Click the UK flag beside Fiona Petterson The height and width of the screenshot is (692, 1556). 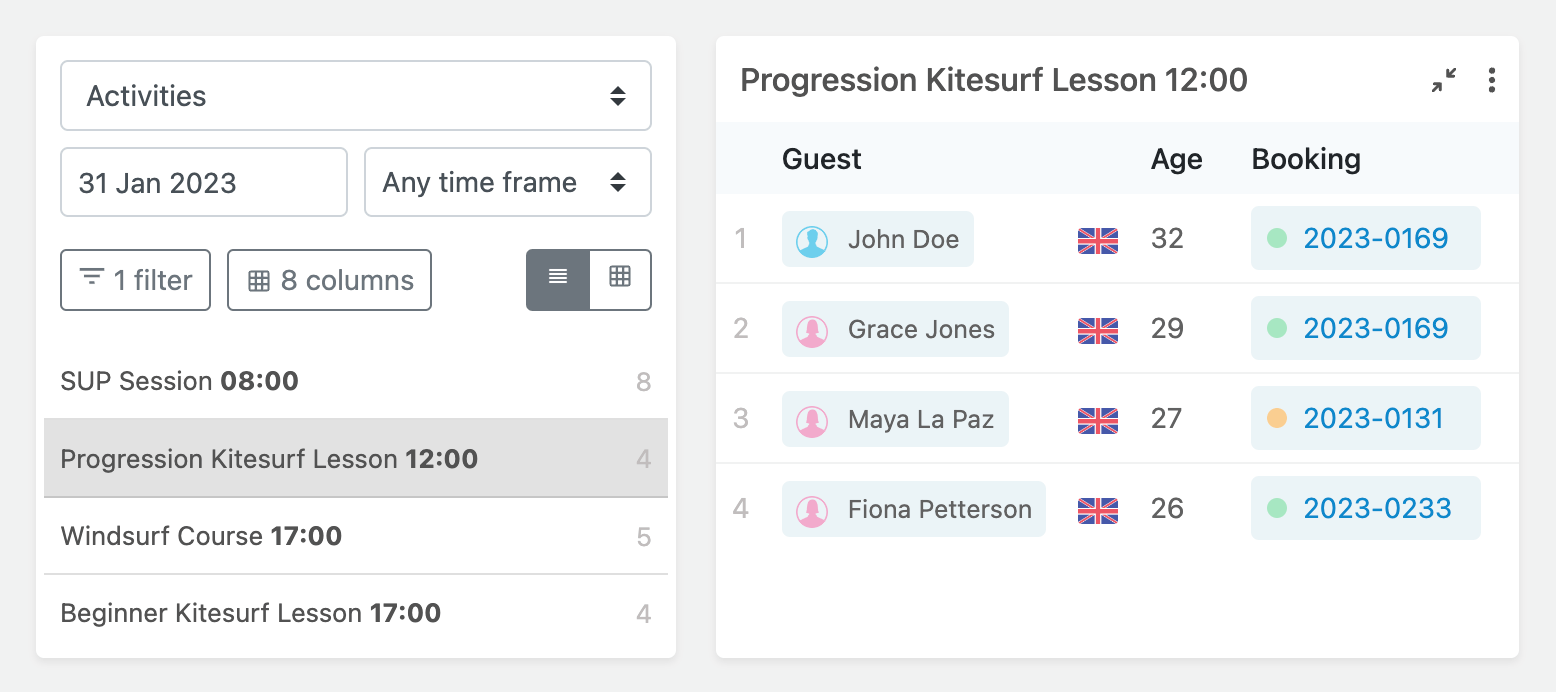point(1097,510)
